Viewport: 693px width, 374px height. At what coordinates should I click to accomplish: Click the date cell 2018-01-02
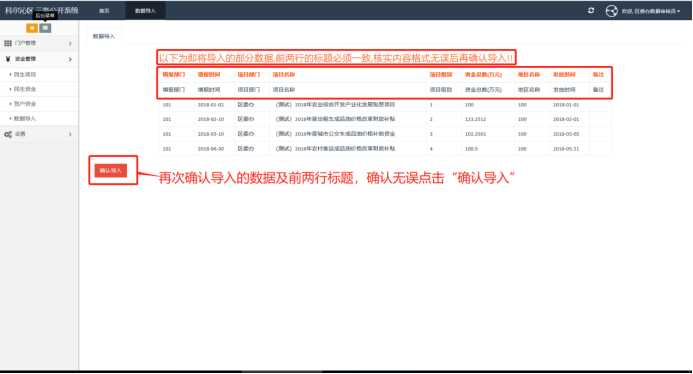[x=211, y=105]
